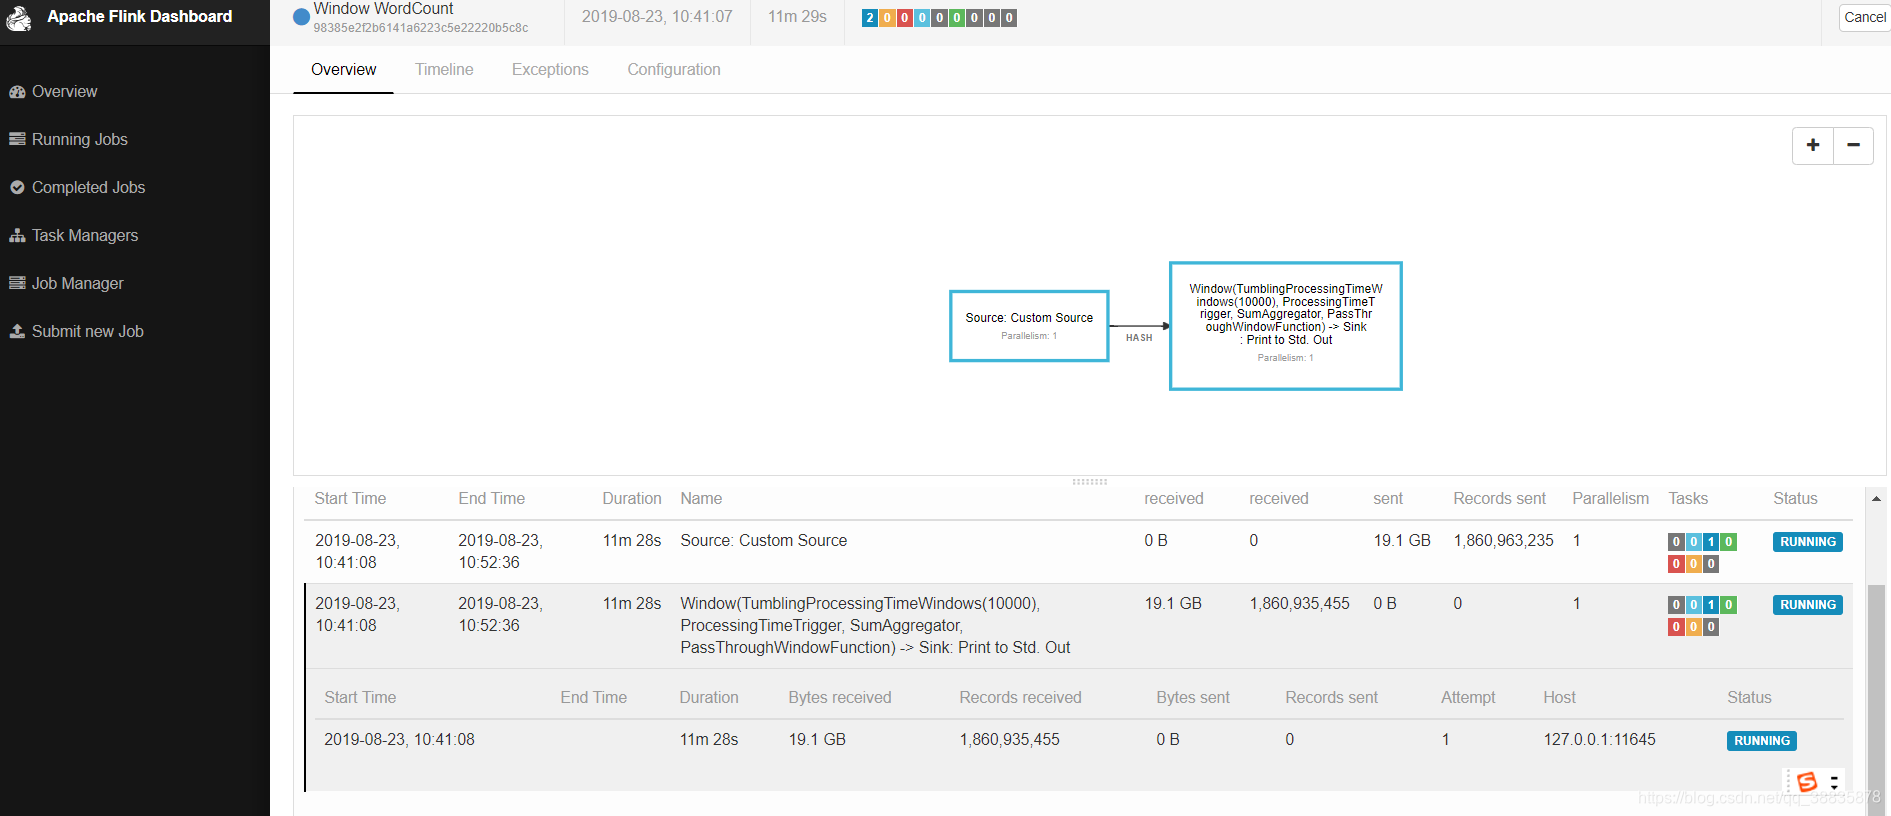Switch to the Timeline tab
The image size is (1891, 816).
pyautogui.click(x=444, y=69)
